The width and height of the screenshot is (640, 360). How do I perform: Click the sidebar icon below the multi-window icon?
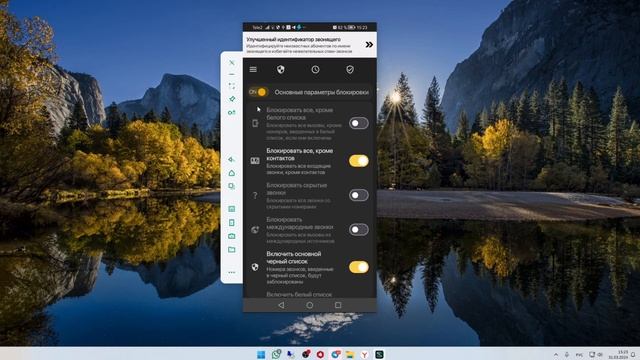pos(231,209)
